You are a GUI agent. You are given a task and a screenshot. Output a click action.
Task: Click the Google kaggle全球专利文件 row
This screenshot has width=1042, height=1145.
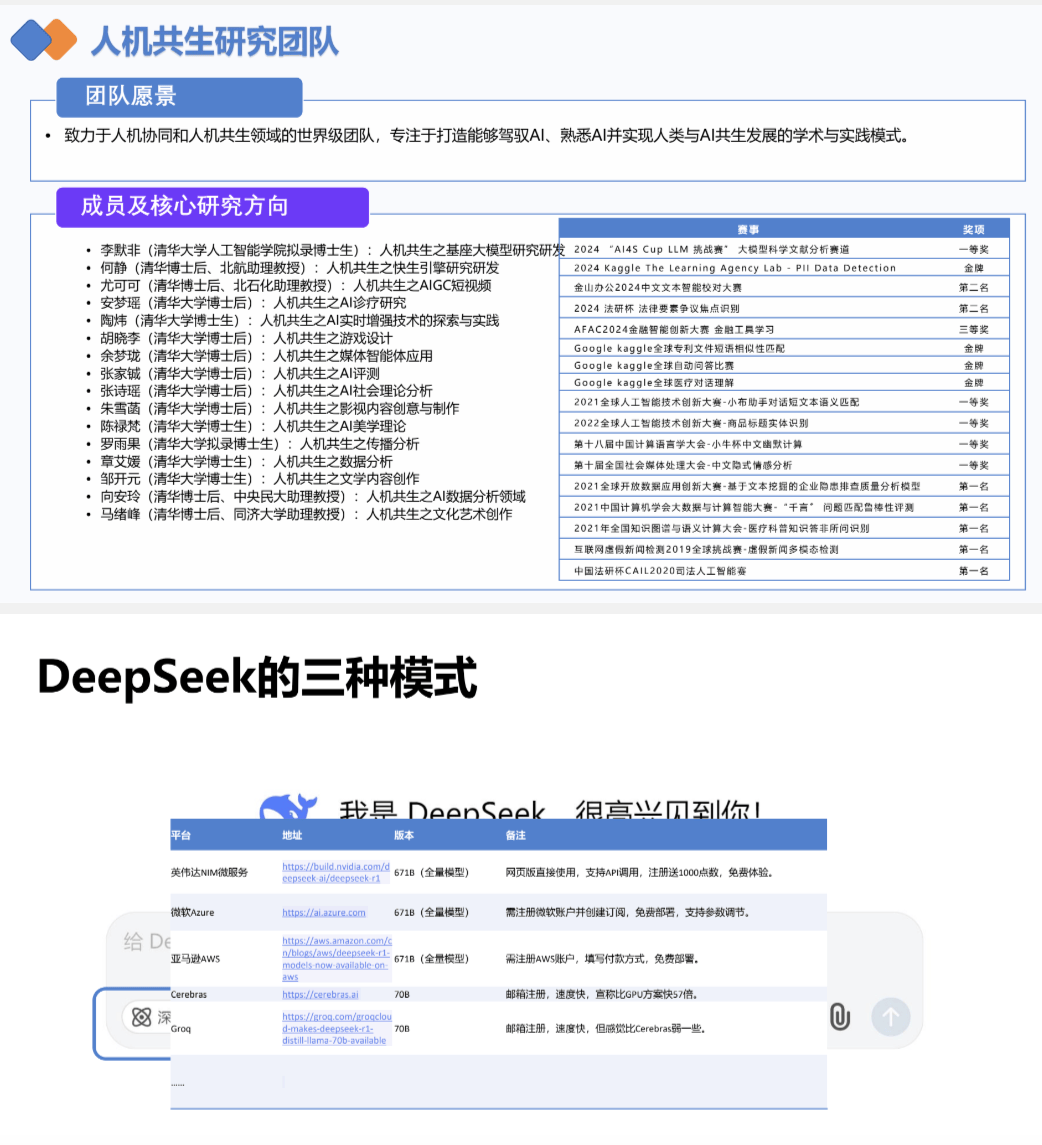(784, 348)
